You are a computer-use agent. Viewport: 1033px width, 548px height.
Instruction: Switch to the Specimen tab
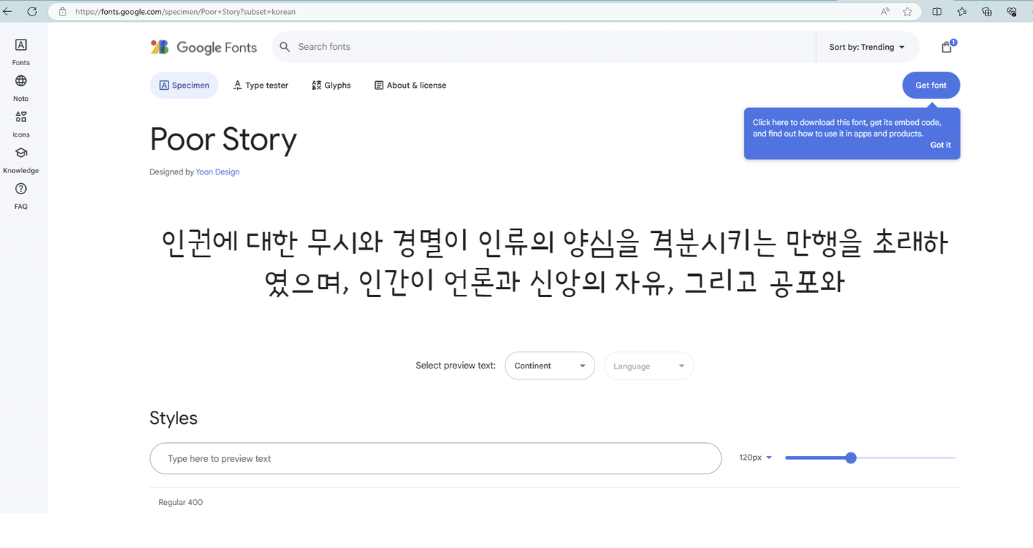184,85
